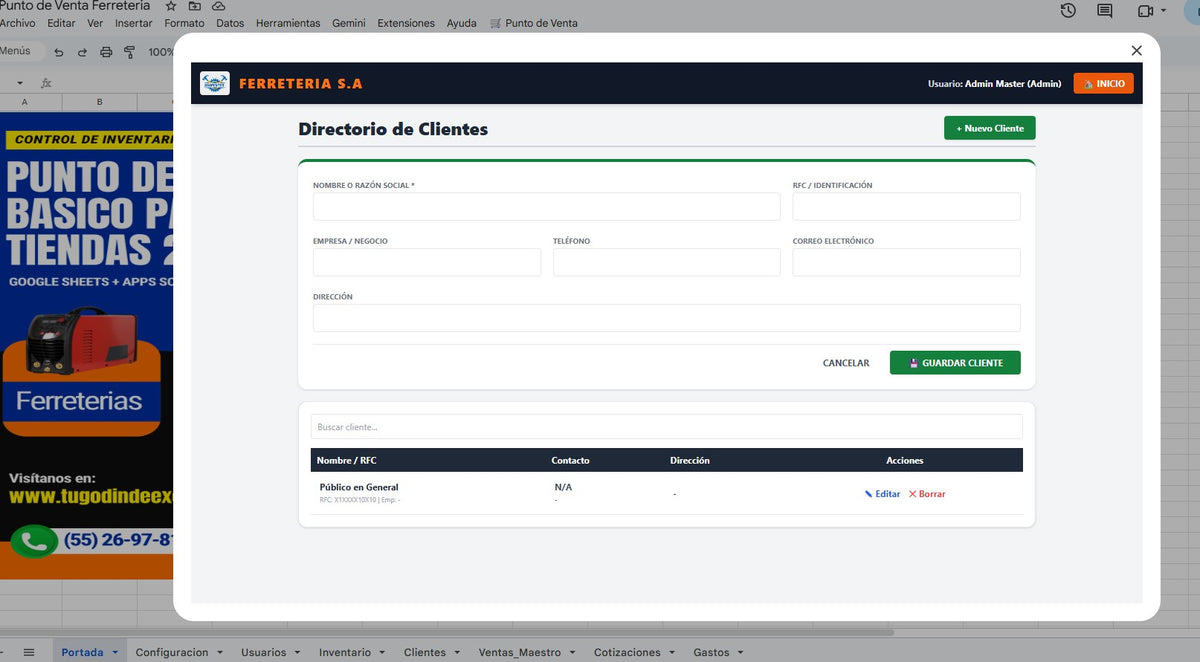Switch to the Gastos sheet tab
Viewport: 1200px width, 662px height.
[x=711, y=652]
